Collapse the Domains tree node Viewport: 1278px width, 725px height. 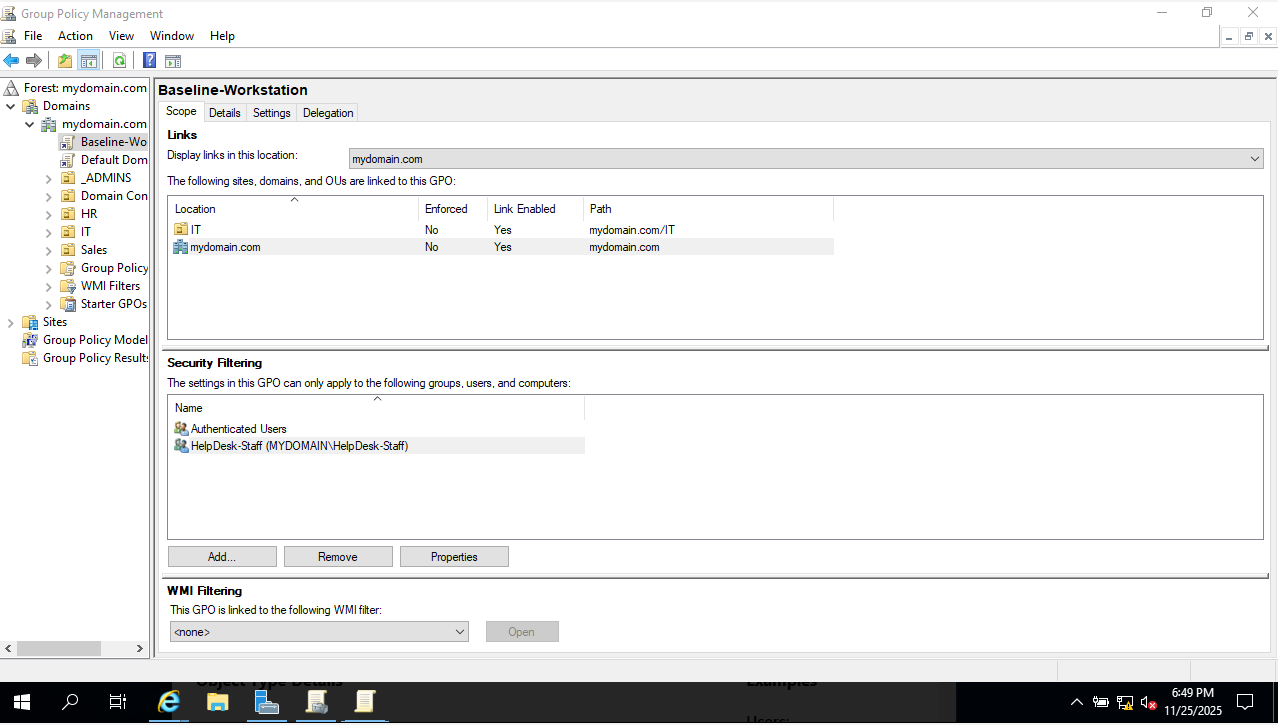11,106
